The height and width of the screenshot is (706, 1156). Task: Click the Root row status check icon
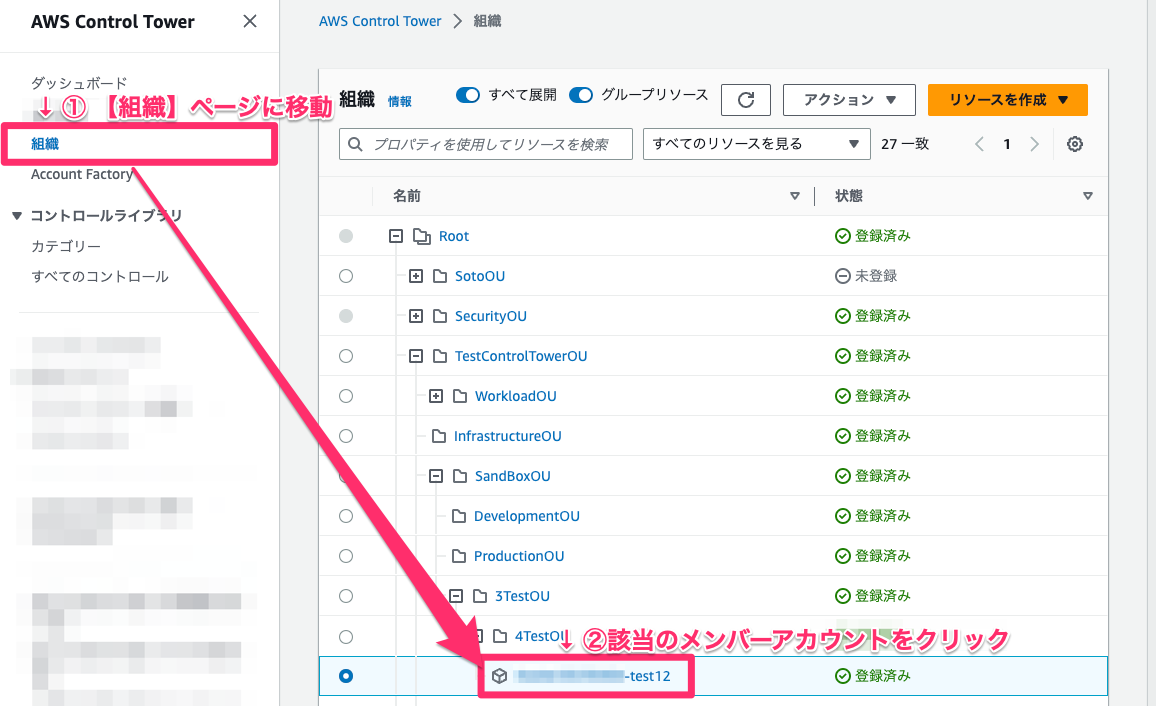[843, 236]
